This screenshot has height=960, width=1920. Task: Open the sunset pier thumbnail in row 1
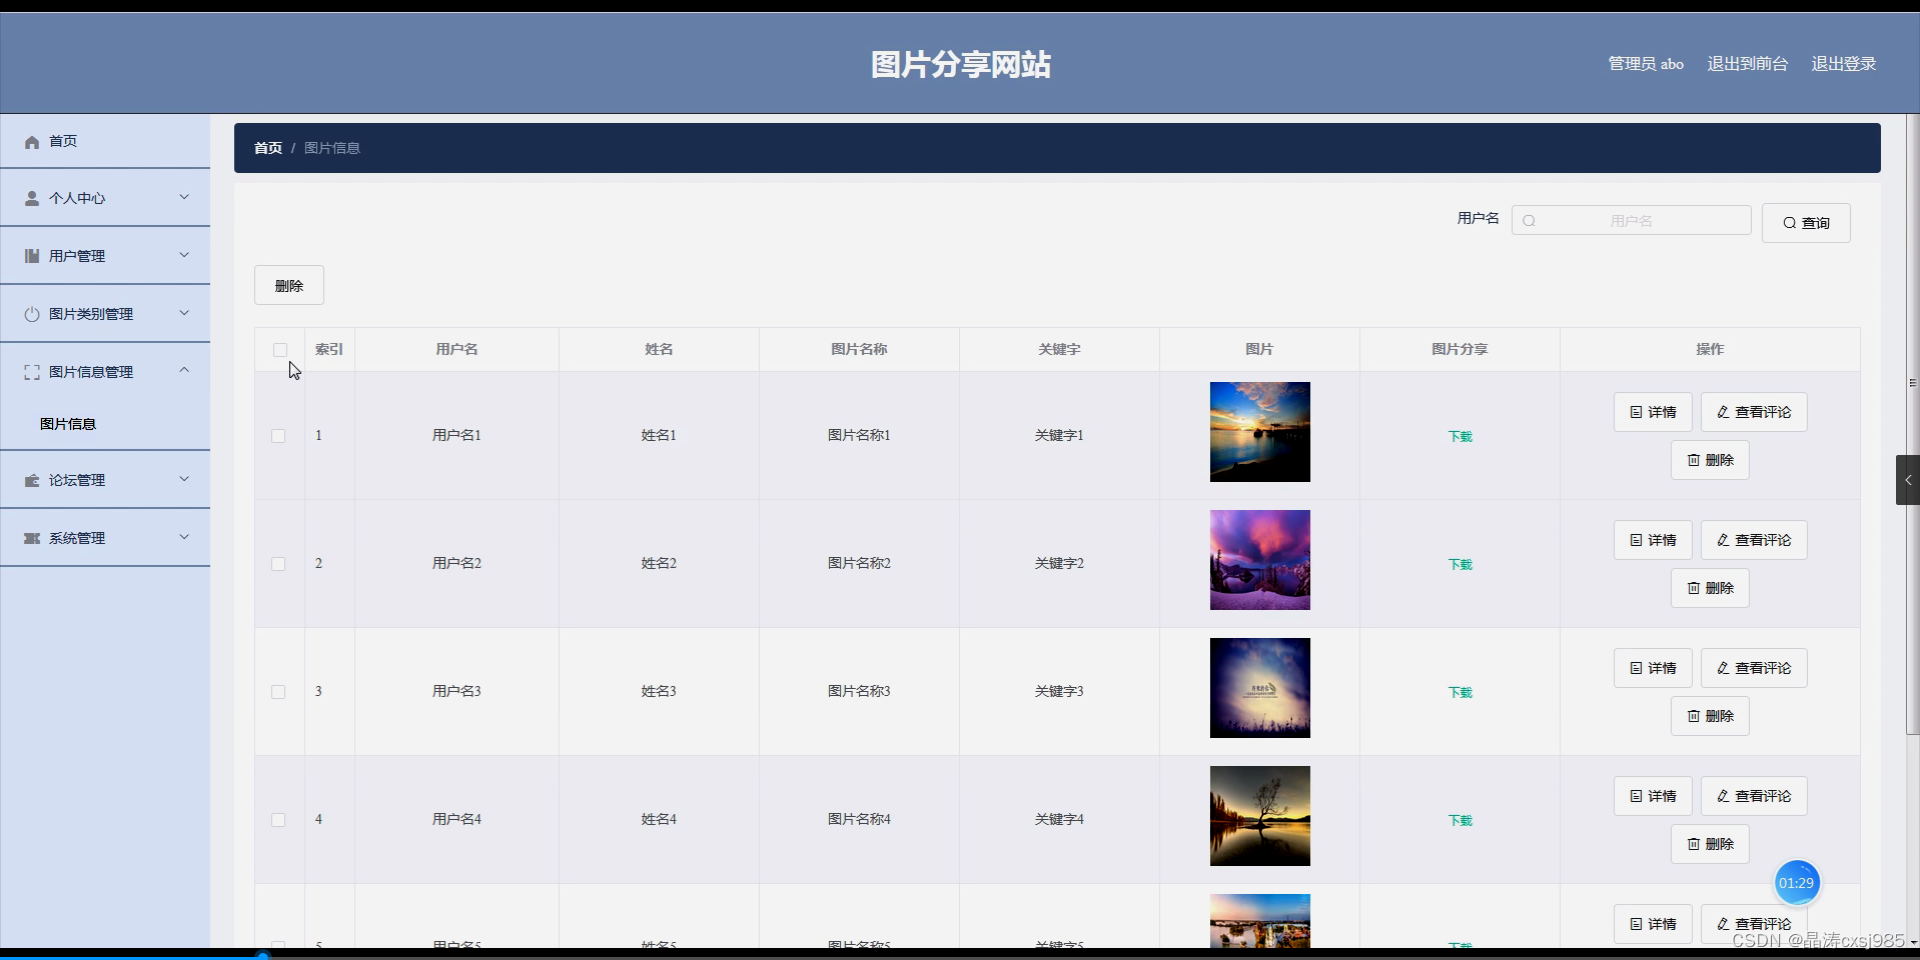click(x=1260, y=432)
